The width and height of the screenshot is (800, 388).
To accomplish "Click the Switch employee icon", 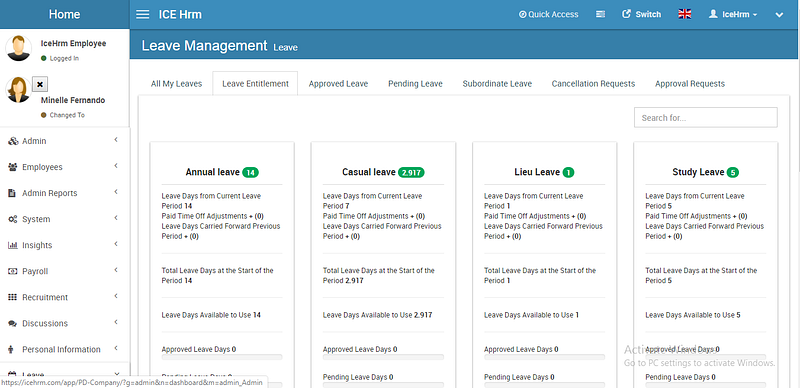I will coord(627,14).
